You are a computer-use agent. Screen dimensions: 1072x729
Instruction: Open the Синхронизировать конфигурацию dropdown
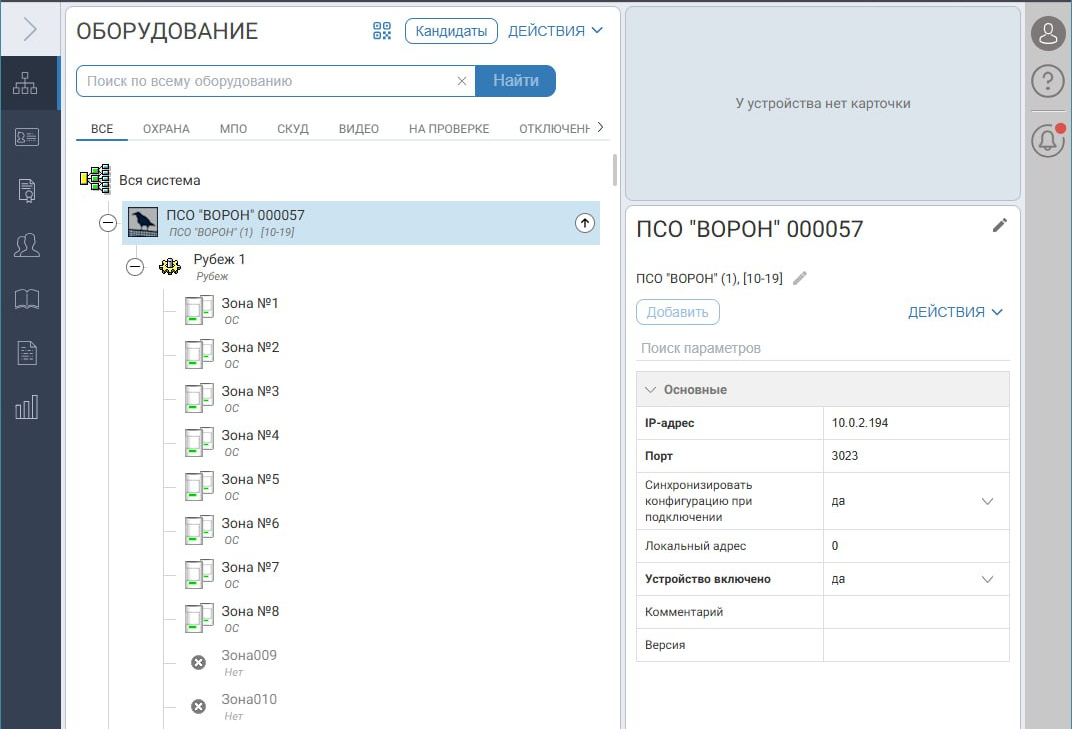pyautogui.click(x=987, y=501)
